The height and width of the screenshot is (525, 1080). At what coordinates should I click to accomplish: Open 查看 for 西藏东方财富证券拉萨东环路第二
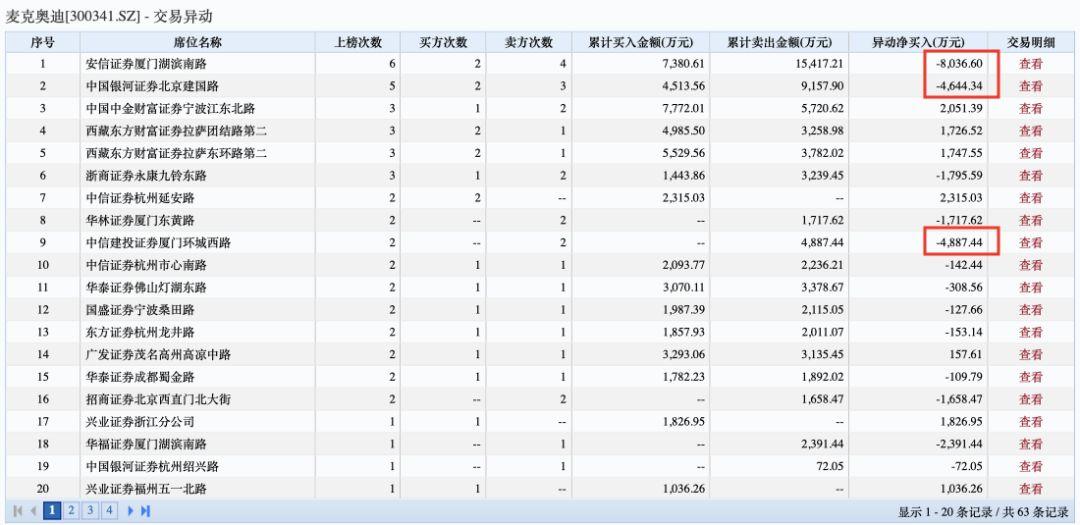pos(1030,154)
